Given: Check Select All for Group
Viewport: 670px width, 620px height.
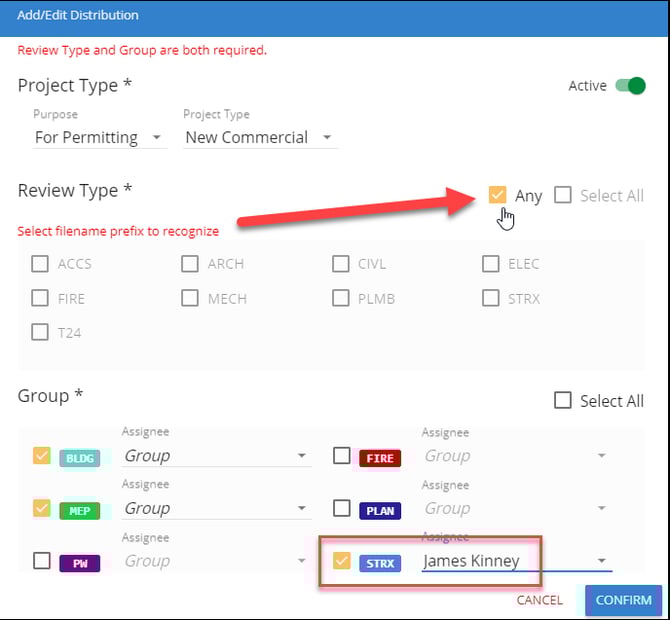Looking at the screenshot, I should pos(563,400).
